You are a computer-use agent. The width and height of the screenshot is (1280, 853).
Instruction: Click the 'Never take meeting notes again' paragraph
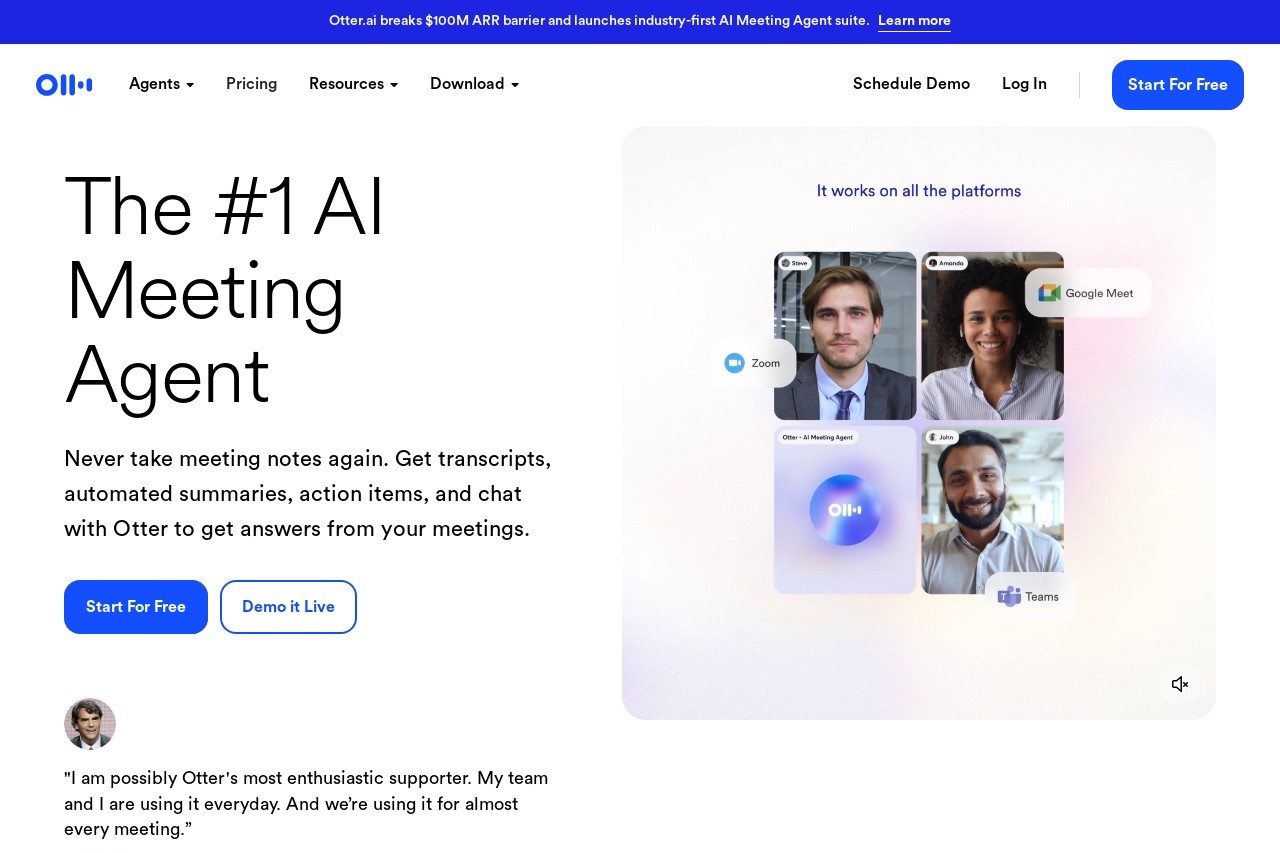click(x=308, y=494)
